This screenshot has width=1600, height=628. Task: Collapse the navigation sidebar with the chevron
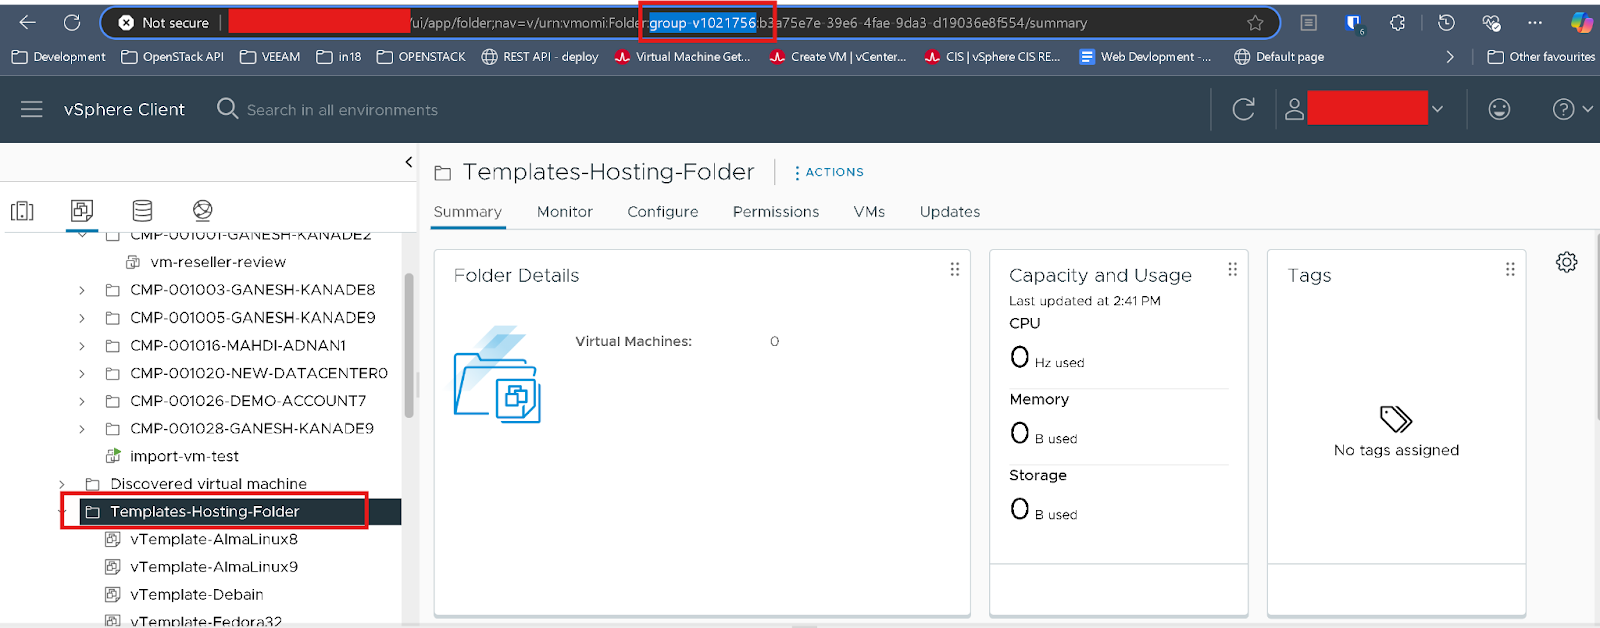[408, 162]
